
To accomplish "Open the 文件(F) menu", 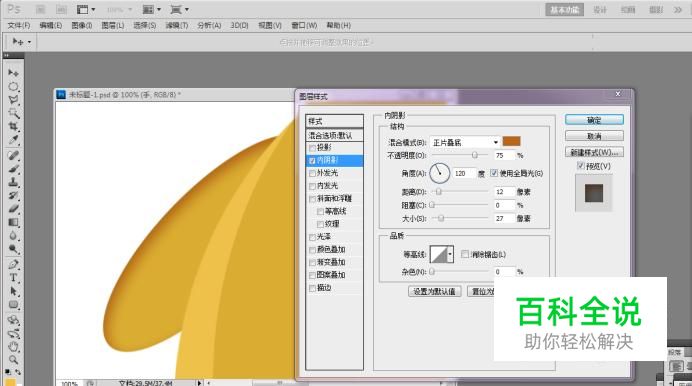I will coord(19,26).
